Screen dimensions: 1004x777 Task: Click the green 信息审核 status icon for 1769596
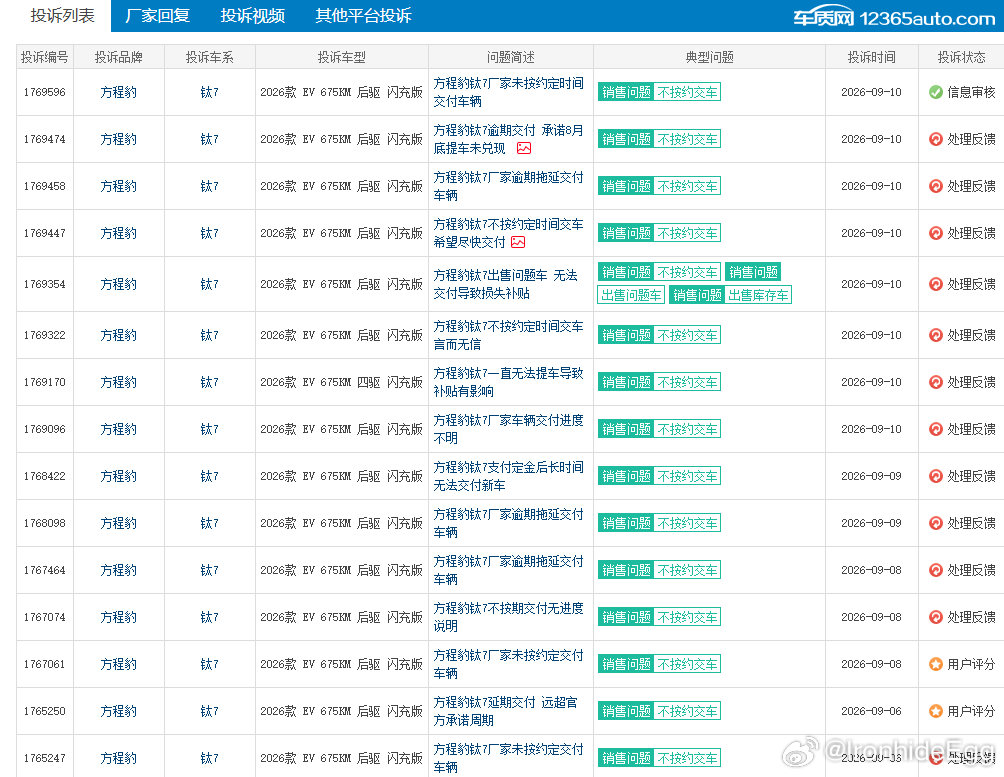[935, 92]
